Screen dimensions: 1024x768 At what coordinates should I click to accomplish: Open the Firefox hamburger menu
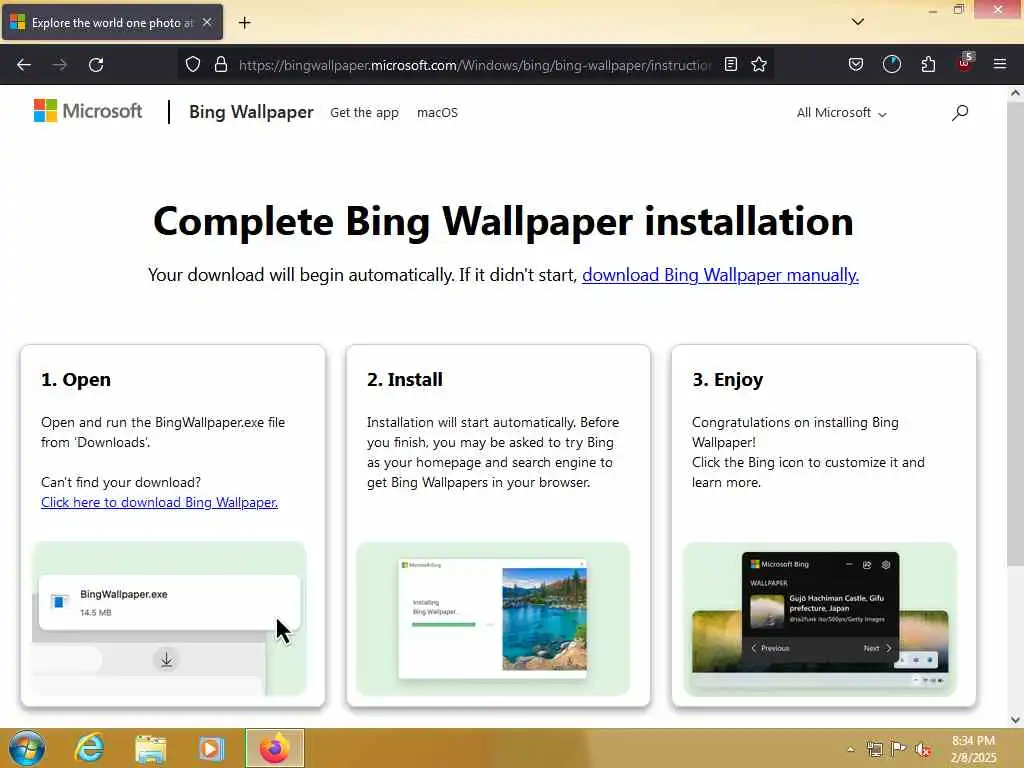1000,65
